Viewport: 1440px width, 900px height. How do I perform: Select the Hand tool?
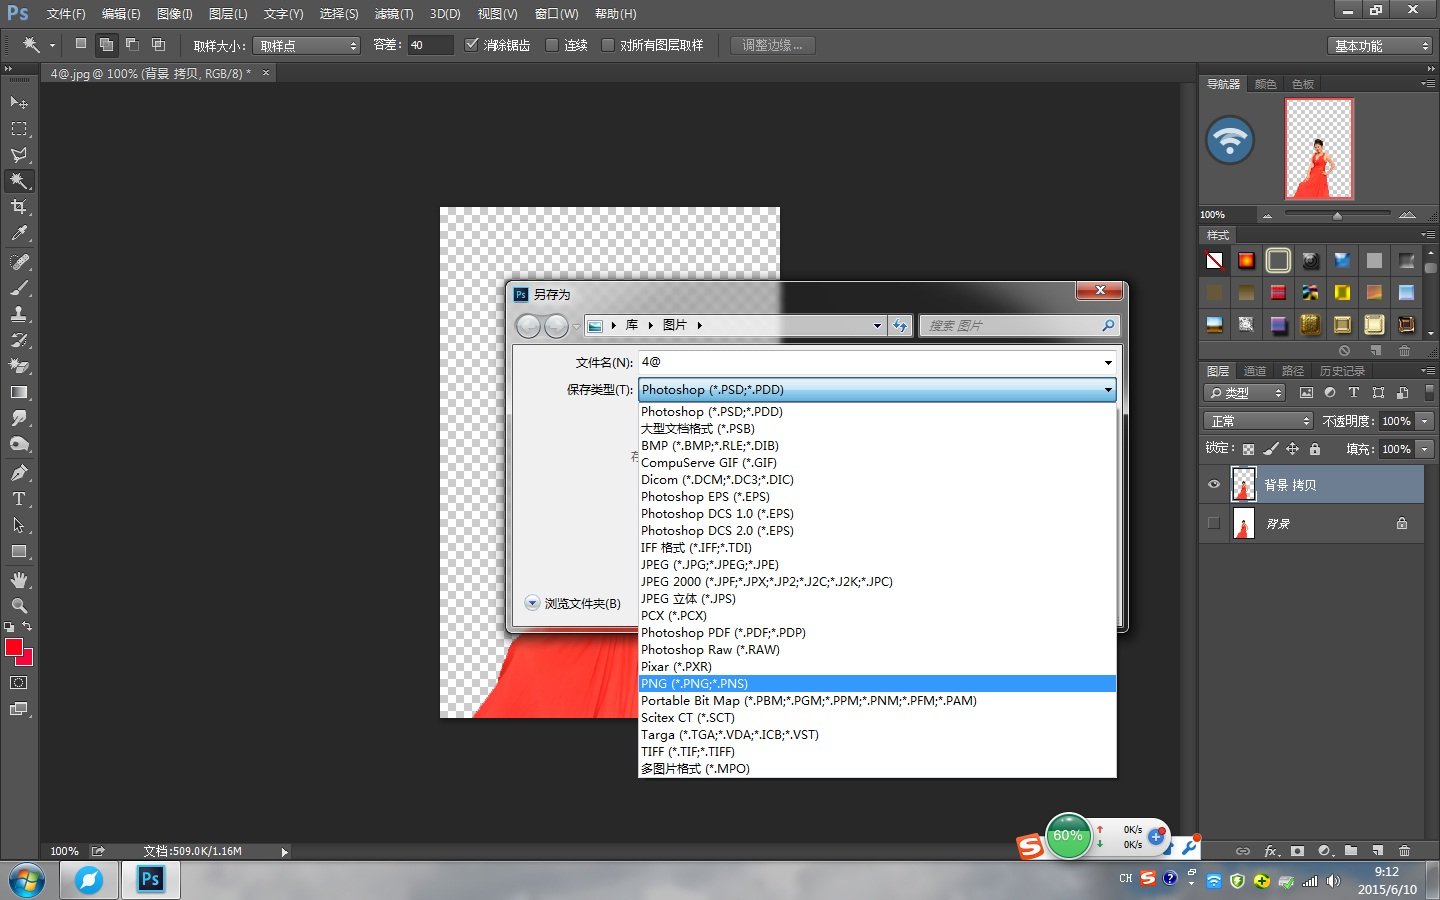(18, 580)
